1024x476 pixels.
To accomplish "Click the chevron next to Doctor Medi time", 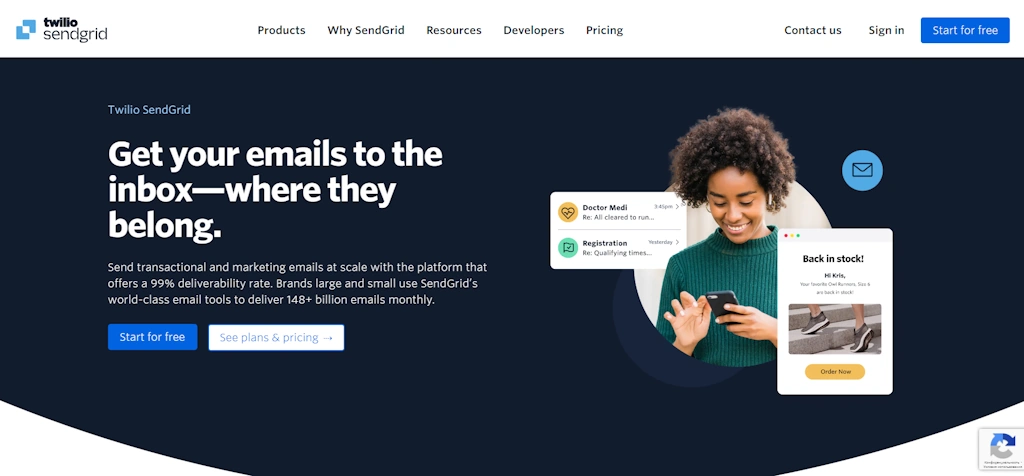I will click(677, 206).
